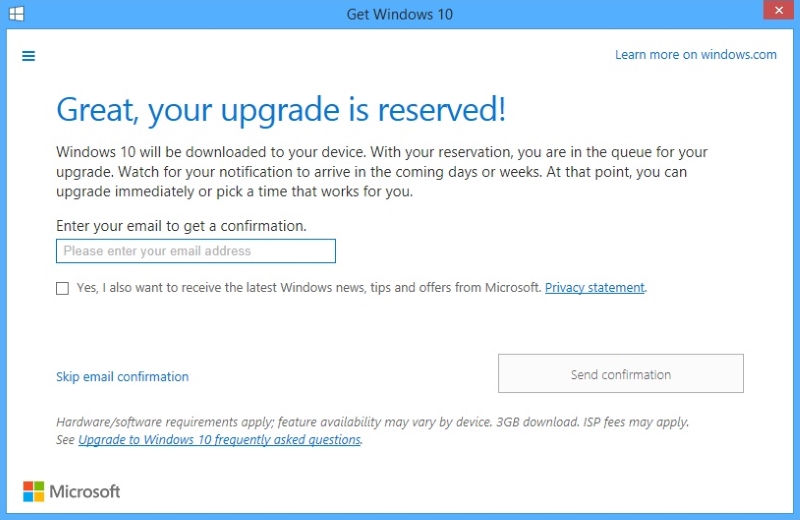Click the four-color Microsoft logo squares

click(34, 491)
